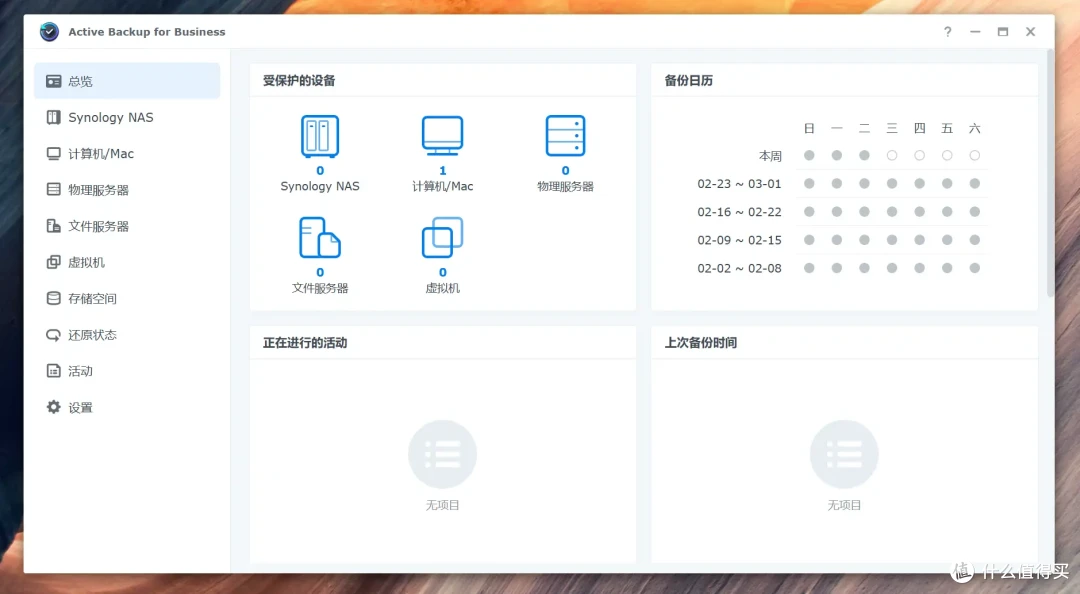Click the count 0 under the large Synology NAS icon
This screenshot has width=1080, height=594.
(320, 170)
